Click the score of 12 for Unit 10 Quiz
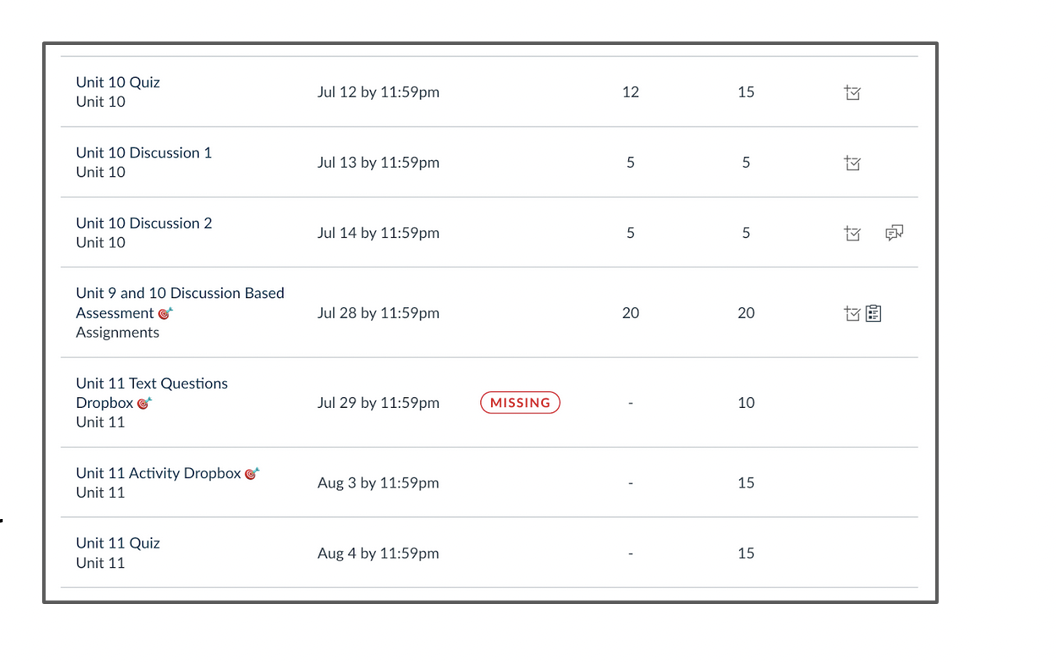Screen dimensions: 1056x662 pos(630,92)
